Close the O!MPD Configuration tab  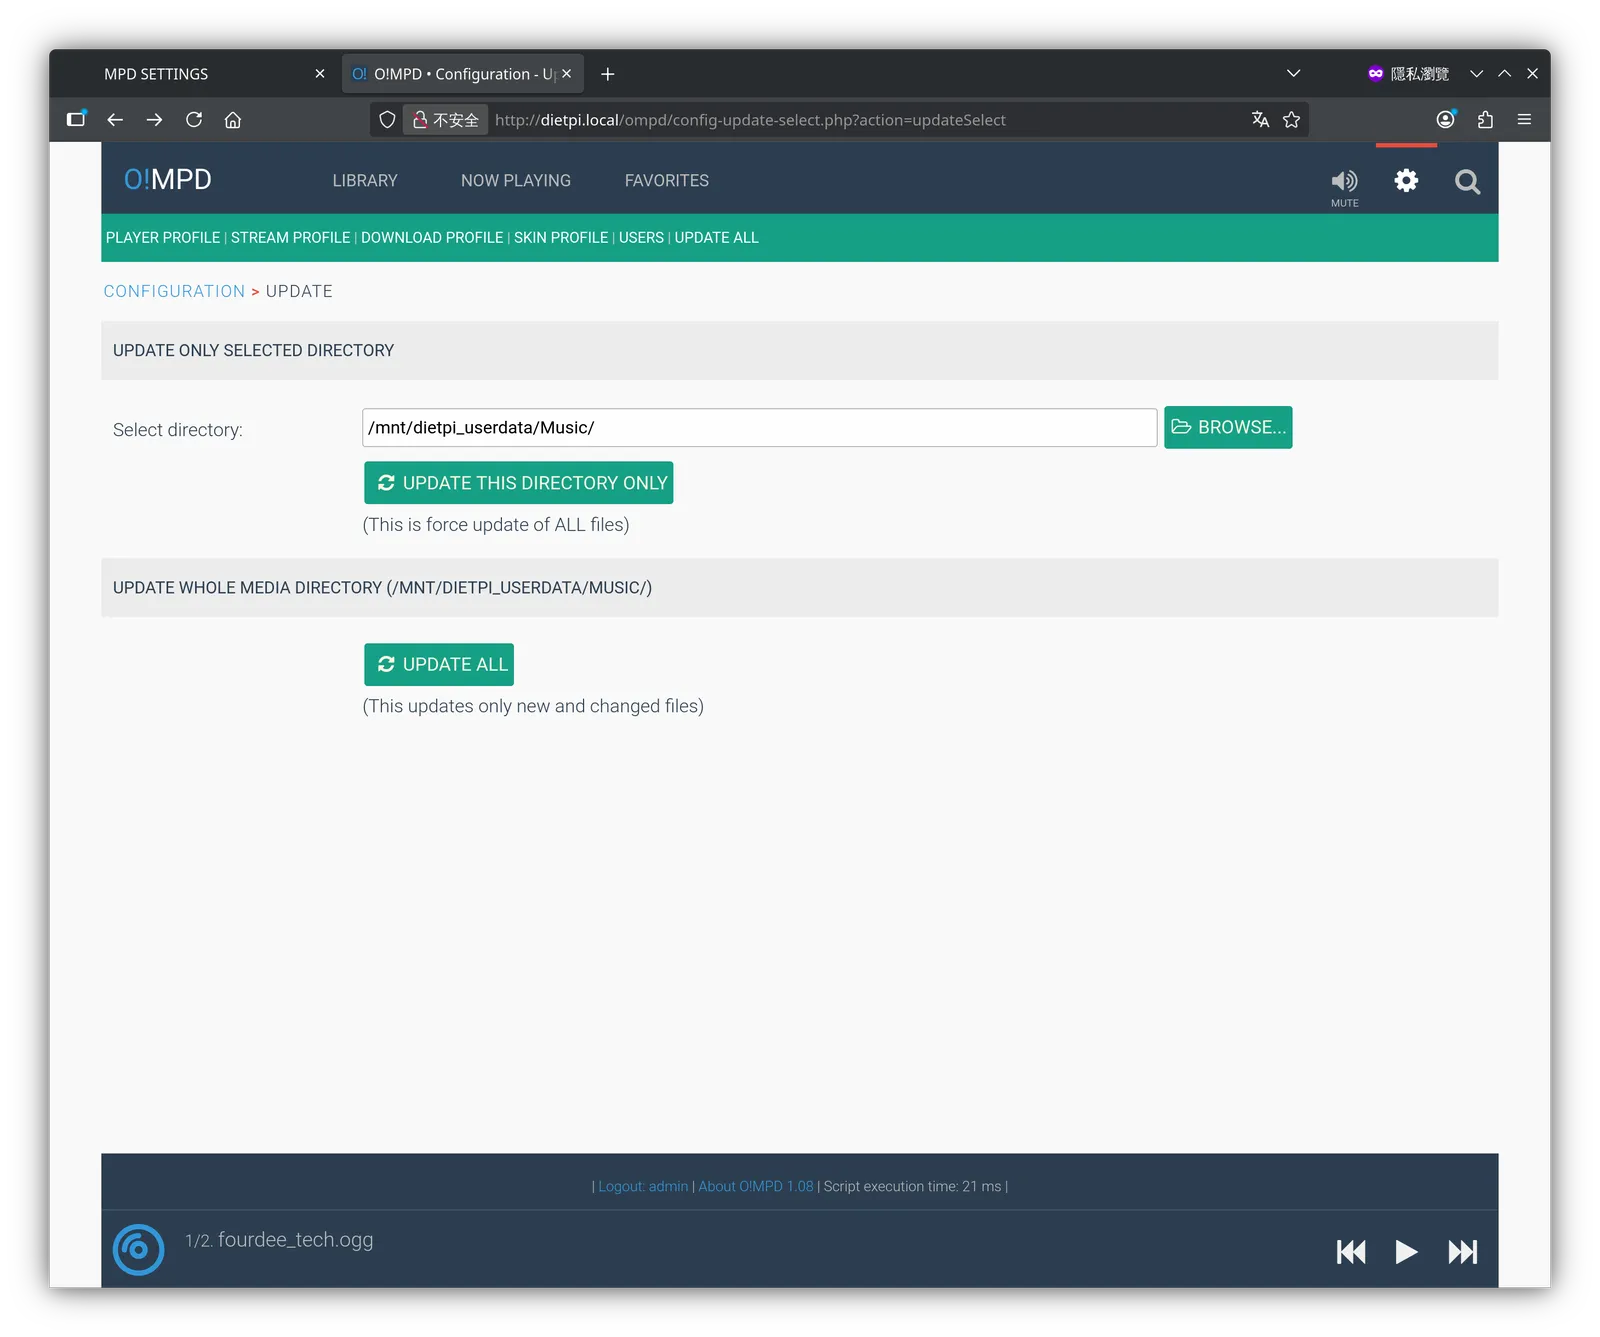click(x=566, y=74)
